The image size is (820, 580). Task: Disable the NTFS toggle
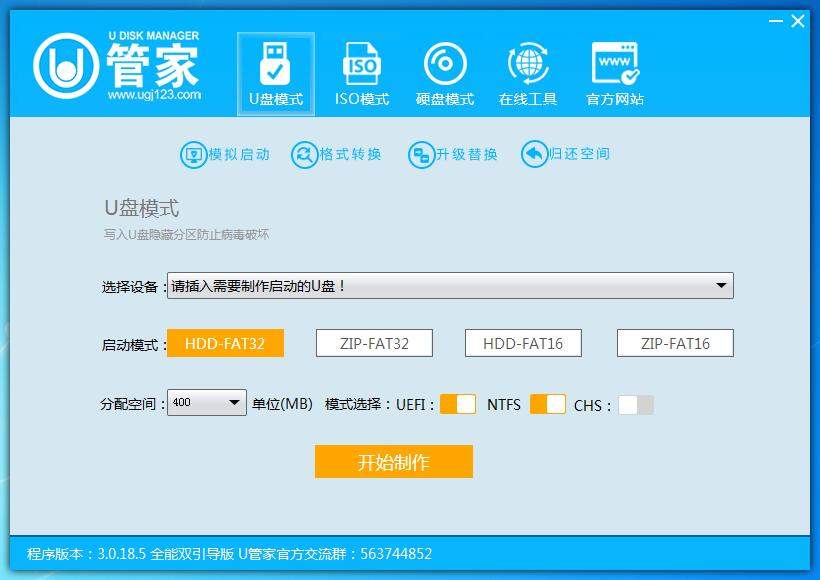click(x=549, y=403)
